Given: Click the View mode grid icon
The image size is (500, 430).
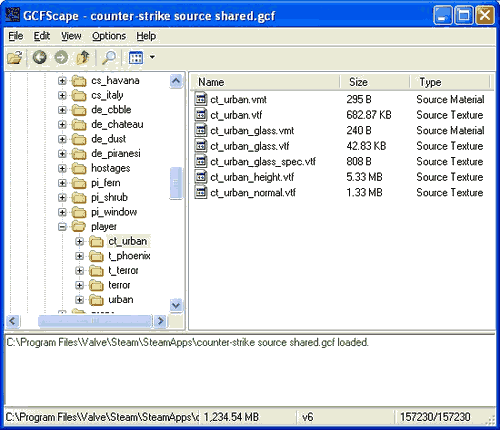Looking at the screenshot, I should tap(136, 57).
